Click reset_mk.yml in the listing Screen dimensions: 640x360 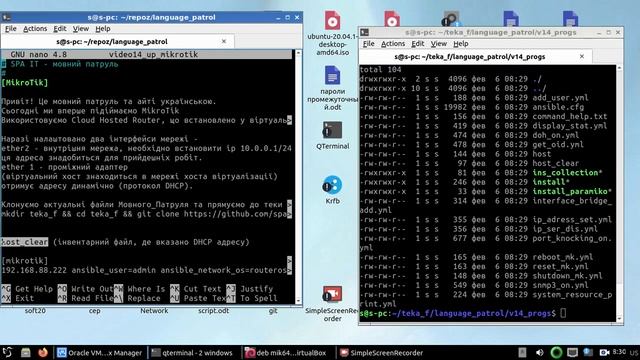click(560, 267)
